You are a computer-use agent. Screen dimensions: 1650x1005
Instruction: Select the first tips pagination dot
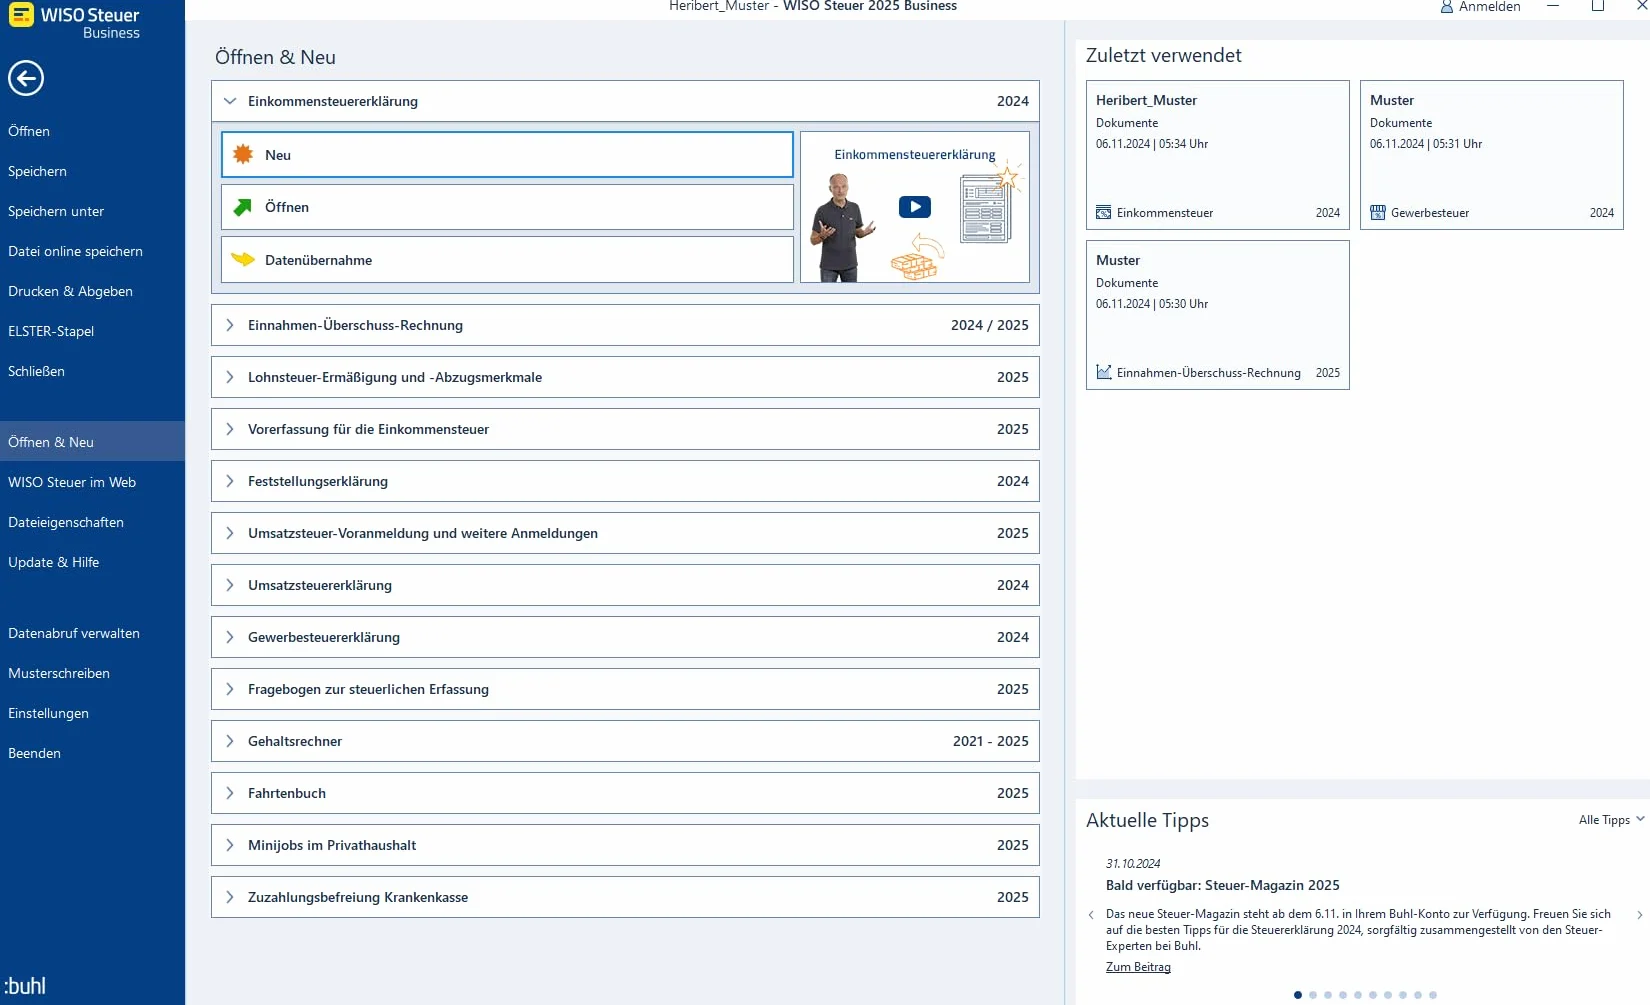point(1298,995)
